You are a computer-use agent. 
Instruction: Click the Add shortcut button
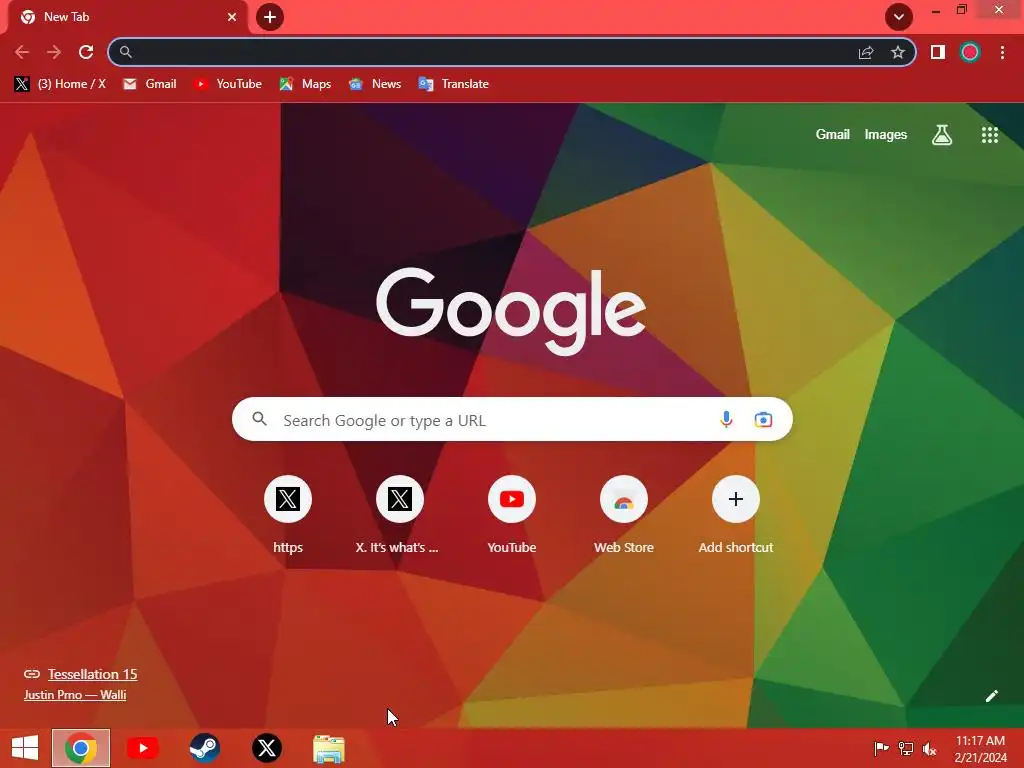coord(736,515)
